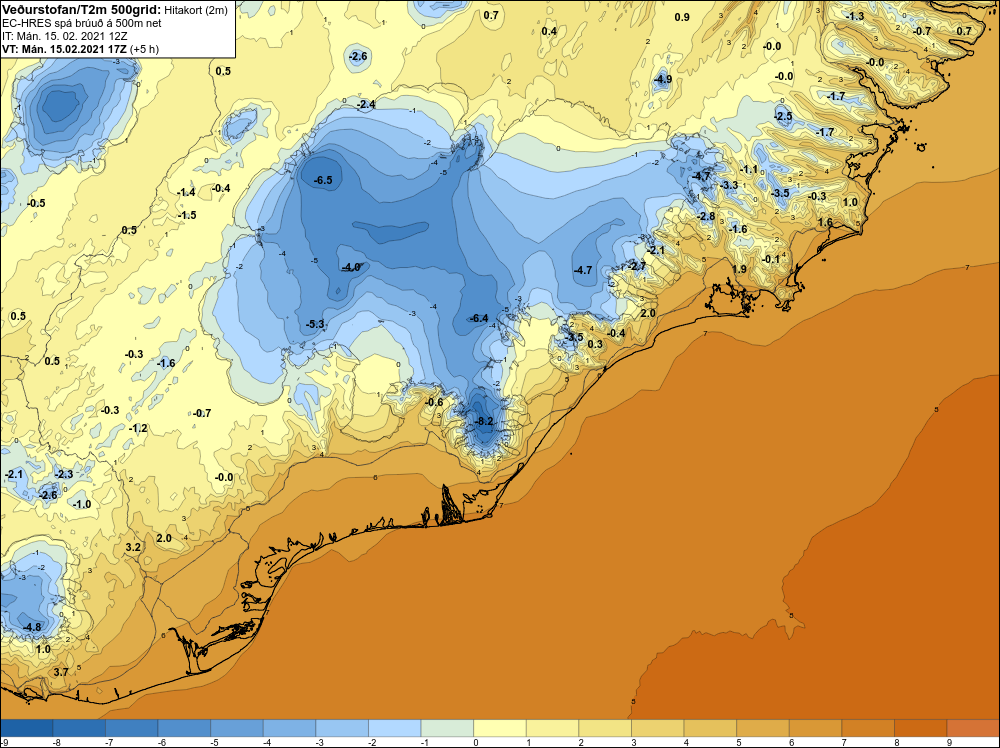Click the -8.2 temperature label on the map
Screen dimensions: 1000x748
pos(485,422)
